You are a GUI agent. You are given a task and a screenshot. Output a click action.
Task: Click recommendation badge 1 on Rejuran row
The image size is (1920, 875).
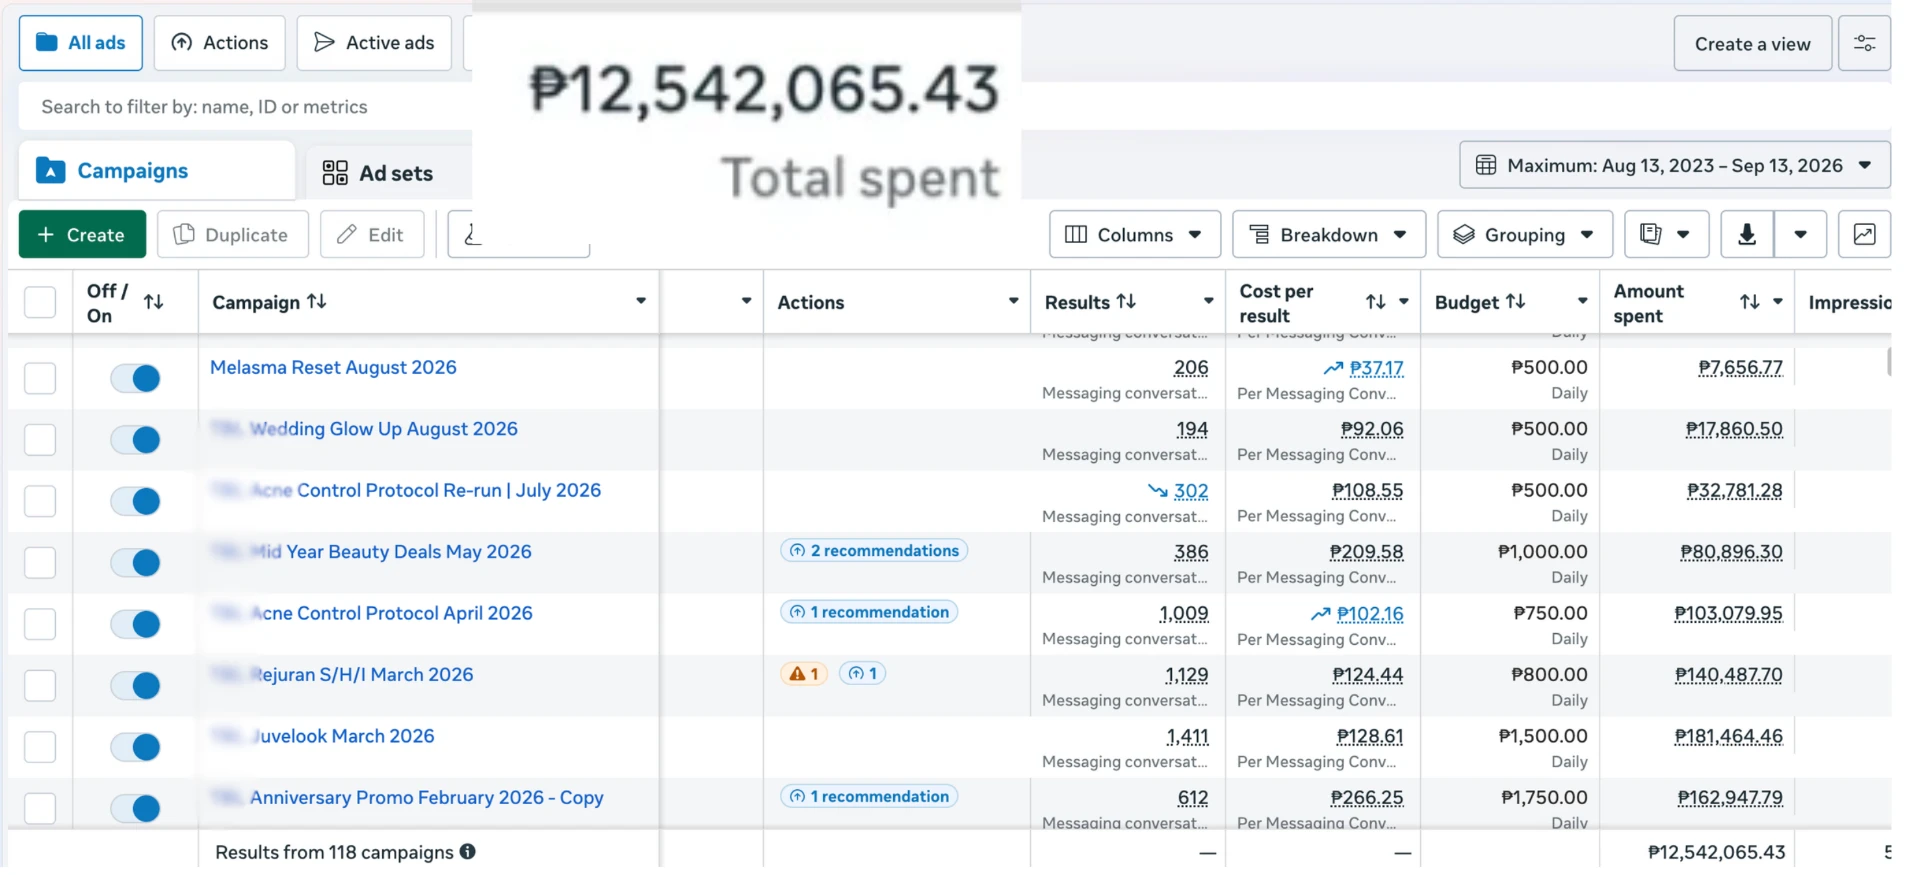click(863, 674)
